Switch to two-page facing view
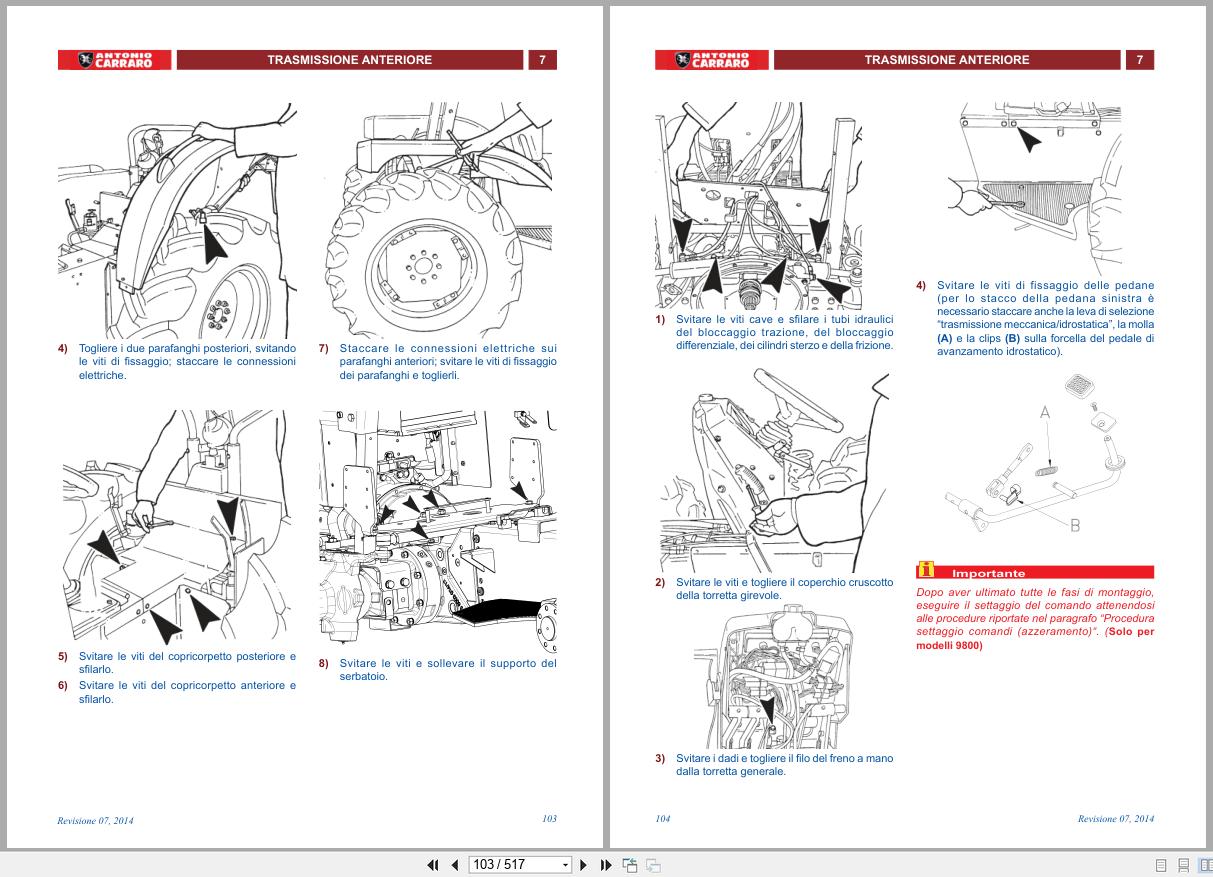 coord(1205,865)
